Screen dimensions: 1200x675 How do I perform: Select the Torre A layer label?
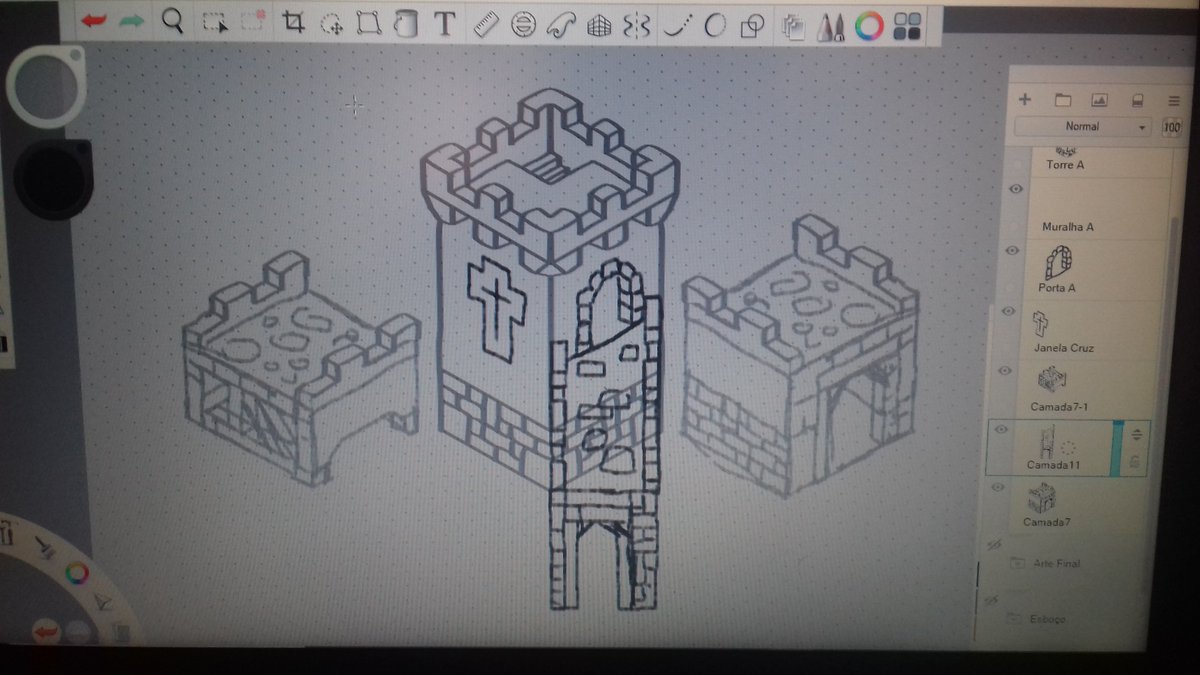point(1065,165)
